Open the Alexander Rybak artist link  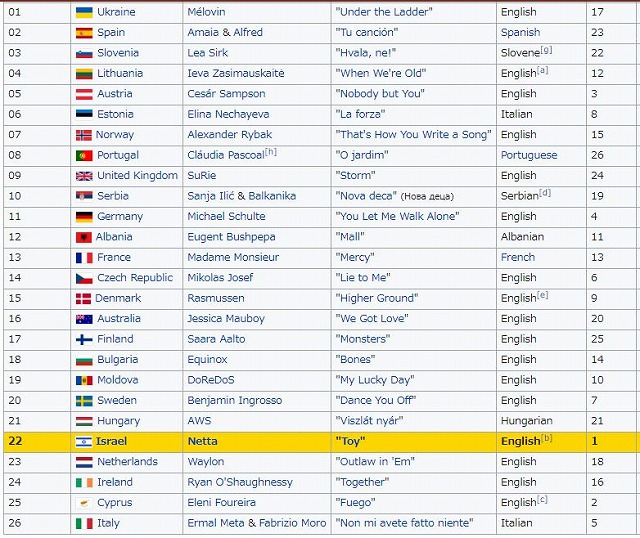(x=229, y=135)
